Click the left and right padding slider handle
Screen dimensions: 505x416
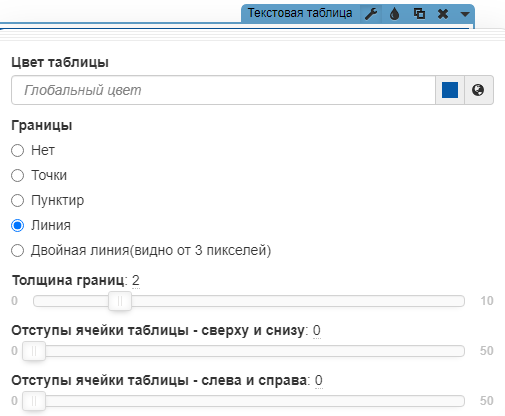(34, 401)
